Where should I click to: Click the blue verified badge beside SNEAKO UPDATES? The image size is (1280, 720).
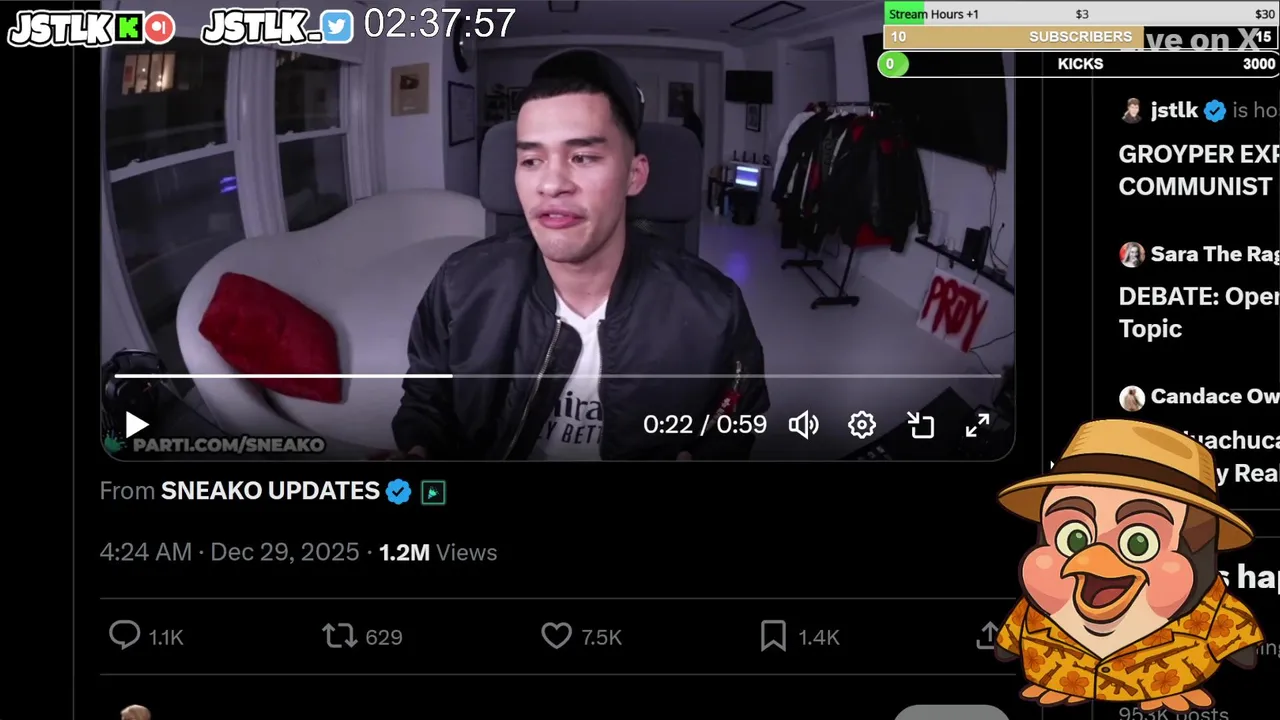click(x=399, y=492)
